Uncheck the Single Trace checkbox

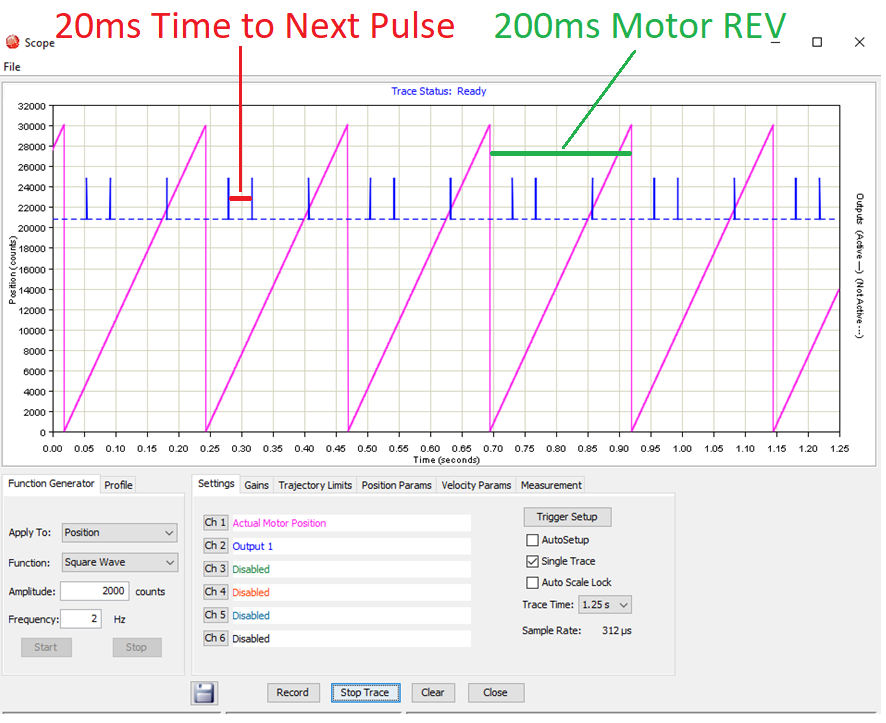tap(532, 561)
